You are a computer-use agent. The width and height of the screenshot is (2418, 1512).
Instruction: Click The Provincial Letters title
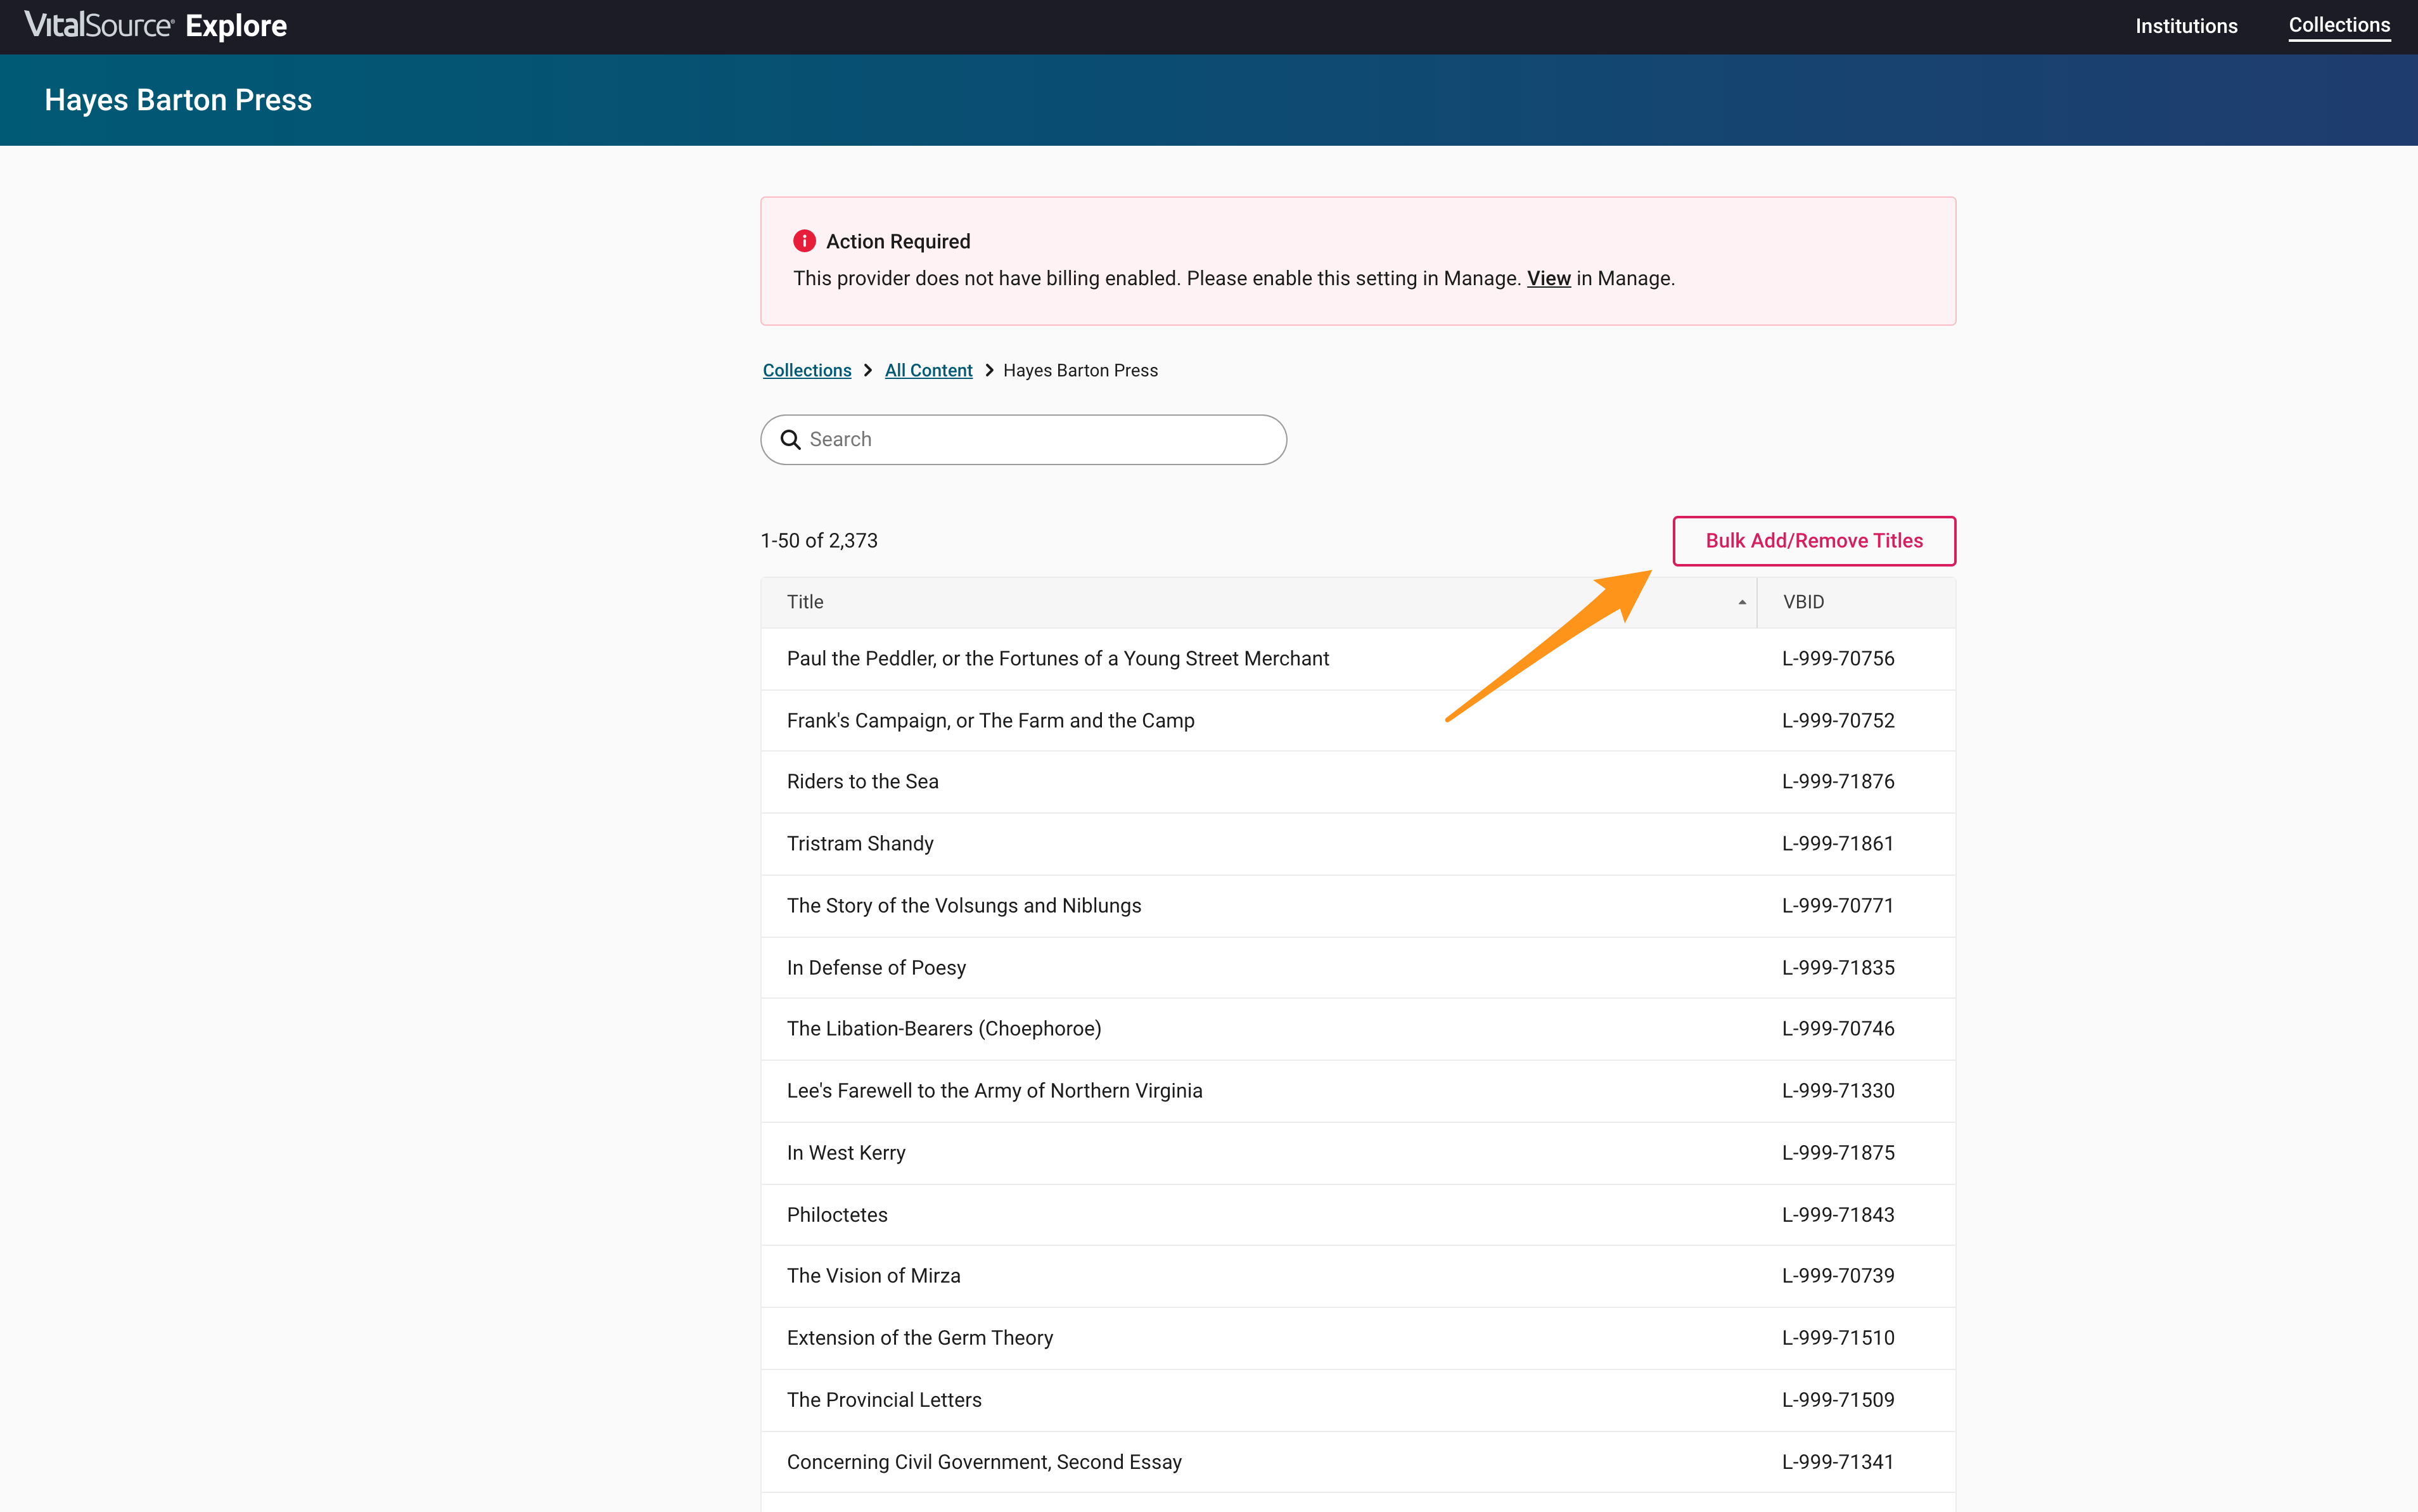pos(884,1400)
